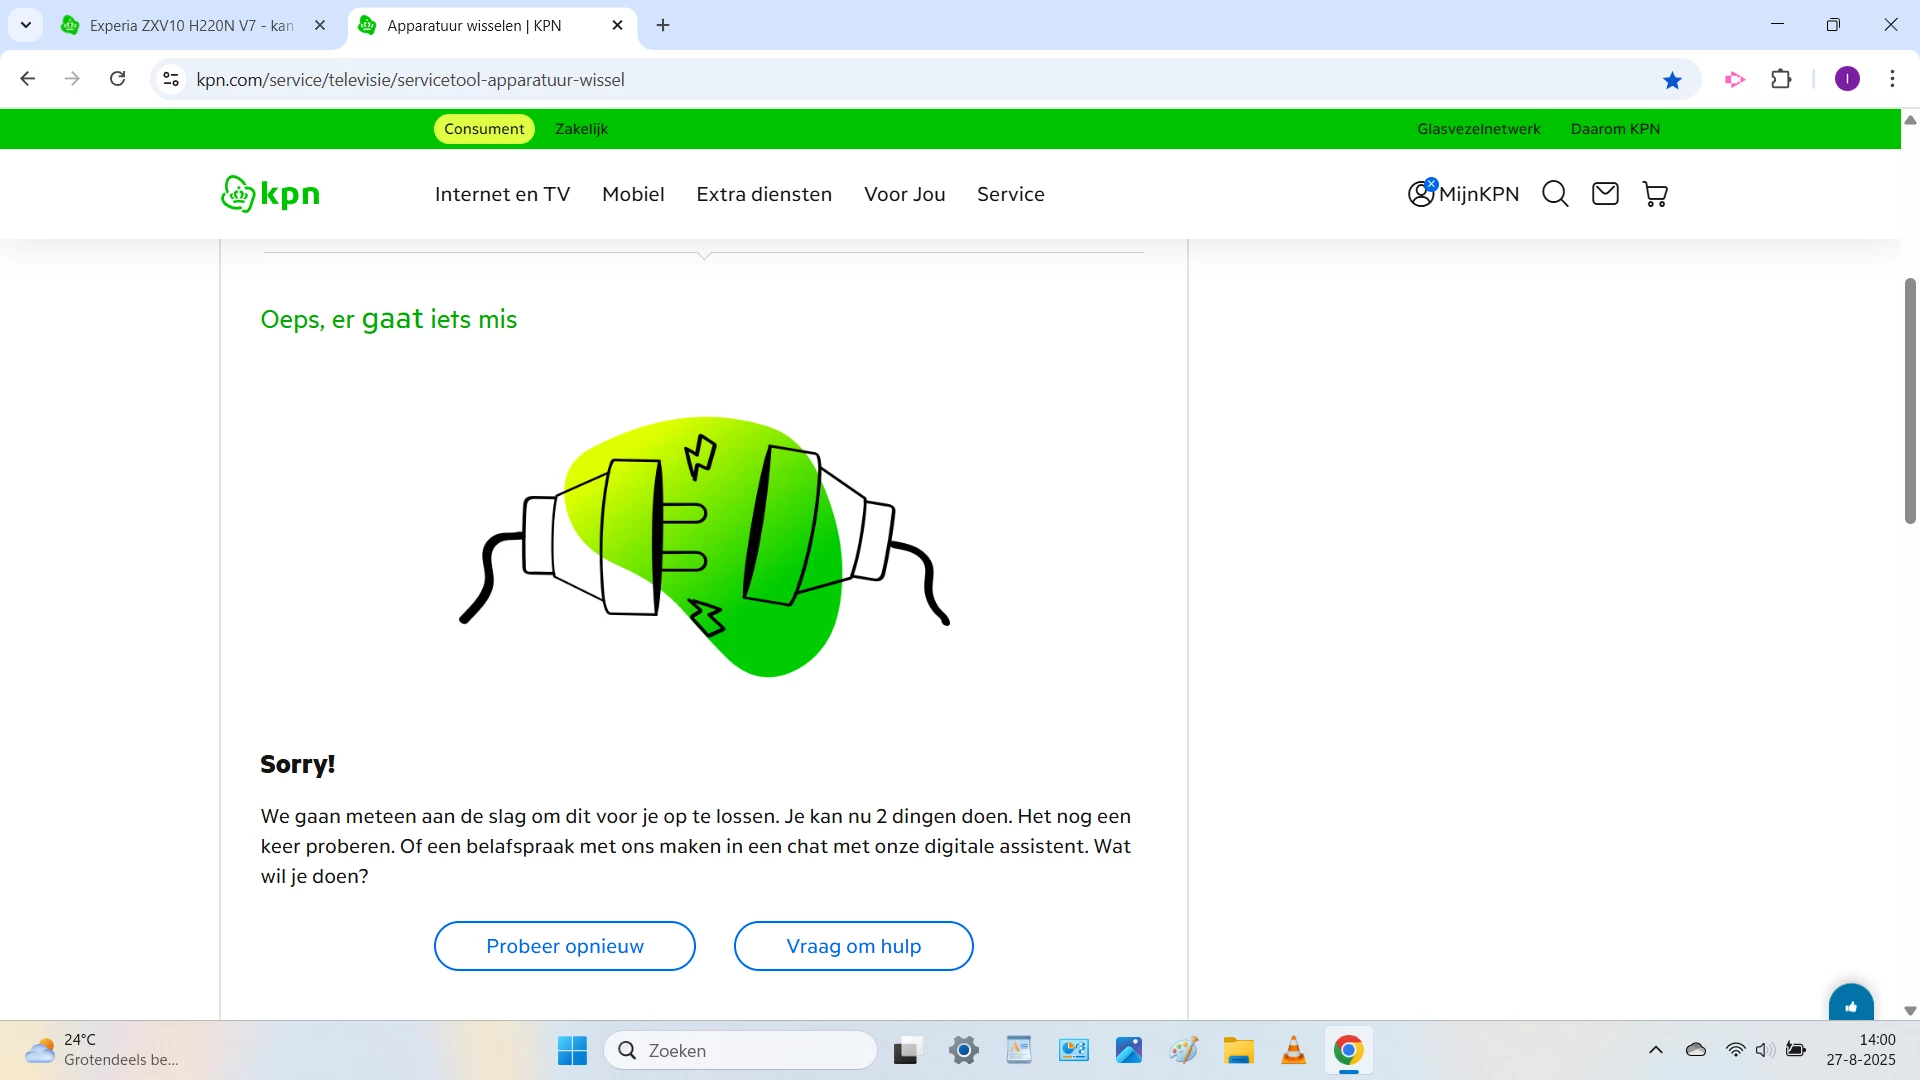Click the thumbs-up feedback button
This screenshot has height=1080, width=1920.
[x=1851, y=1005]
